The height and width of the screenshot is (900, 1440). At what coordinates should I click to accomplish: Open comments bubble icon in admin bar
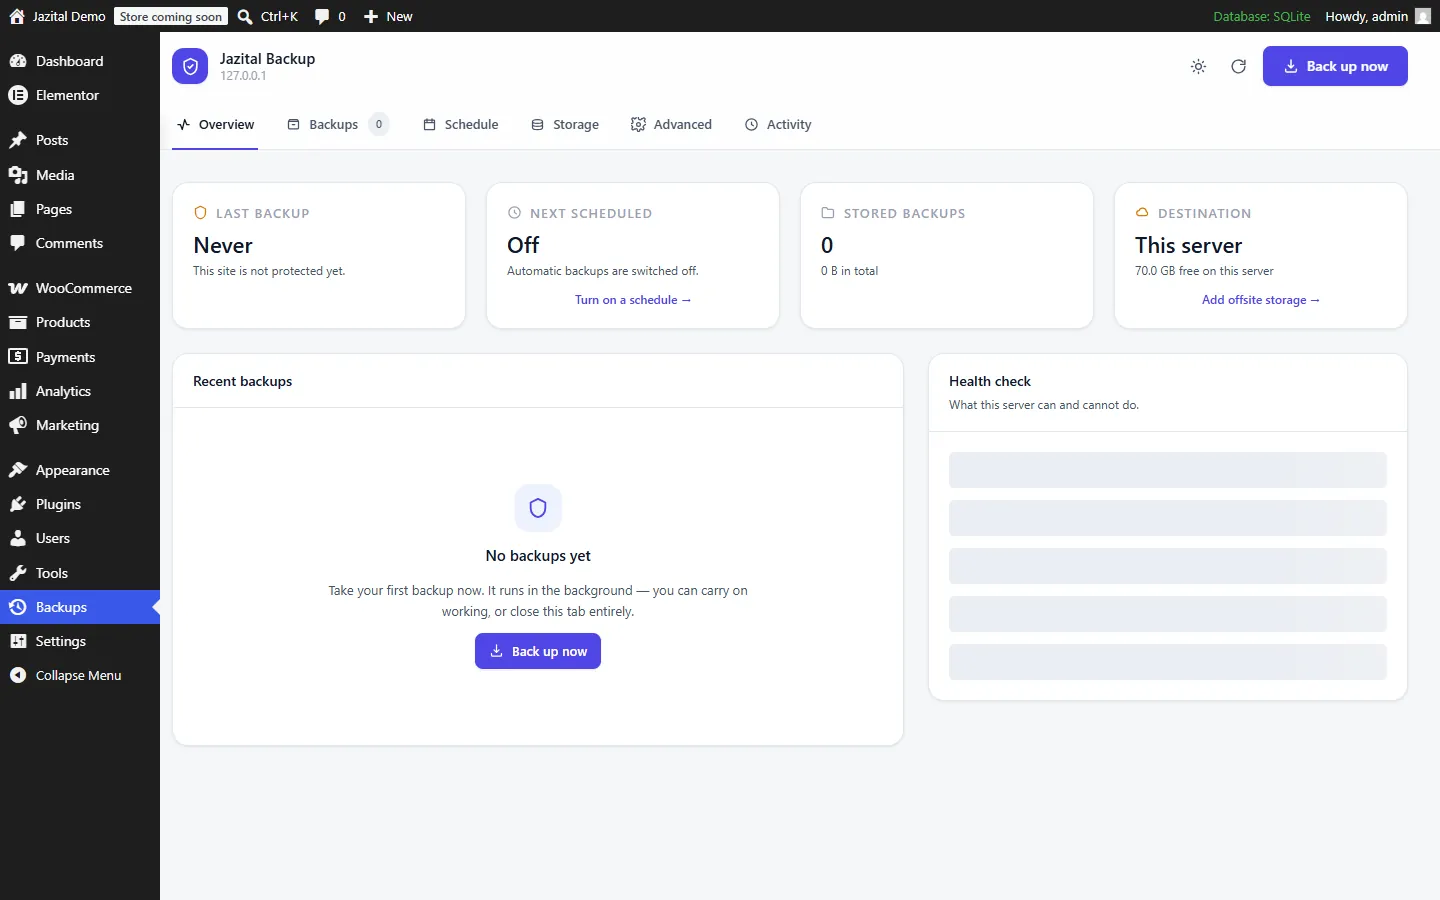[x=322, y=16]
